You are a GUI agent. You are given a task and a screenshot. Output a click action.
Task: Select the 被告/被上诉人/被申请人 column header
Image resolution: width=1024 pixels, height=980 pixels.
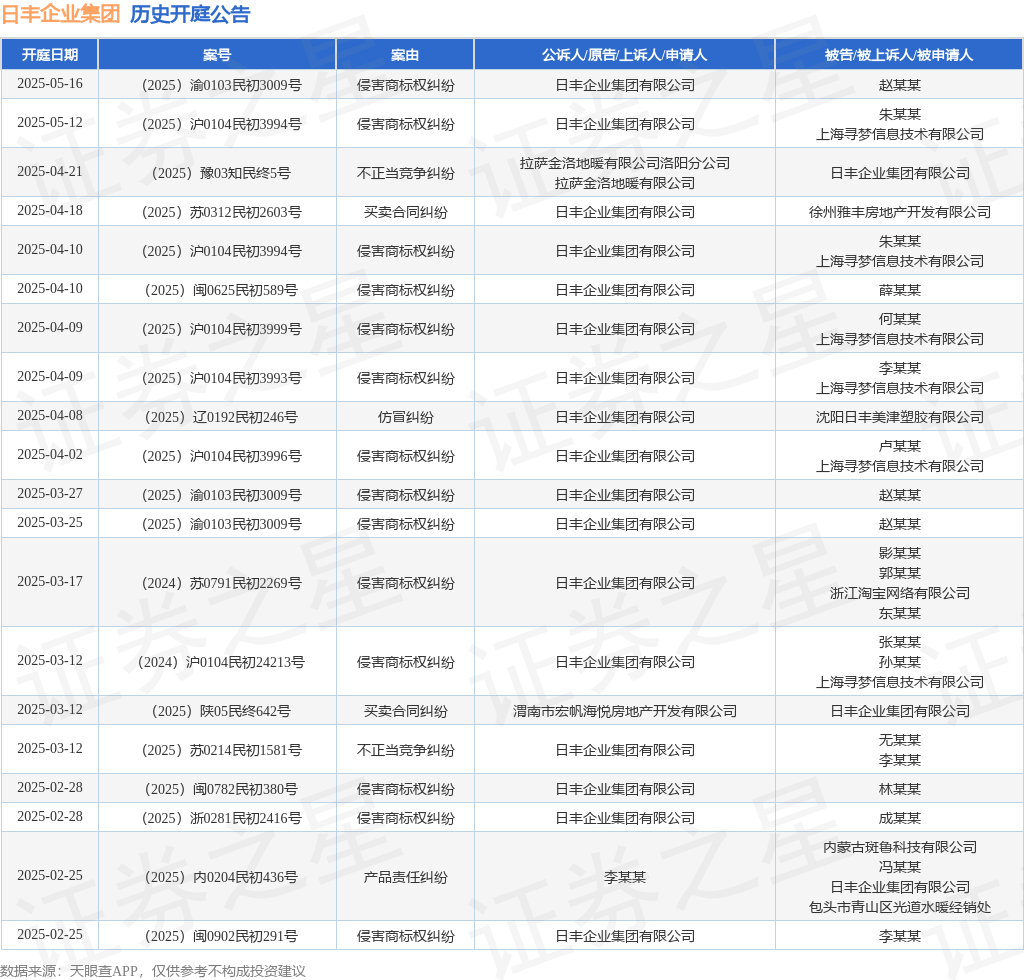pyautogui.click(x=899, y=55)
